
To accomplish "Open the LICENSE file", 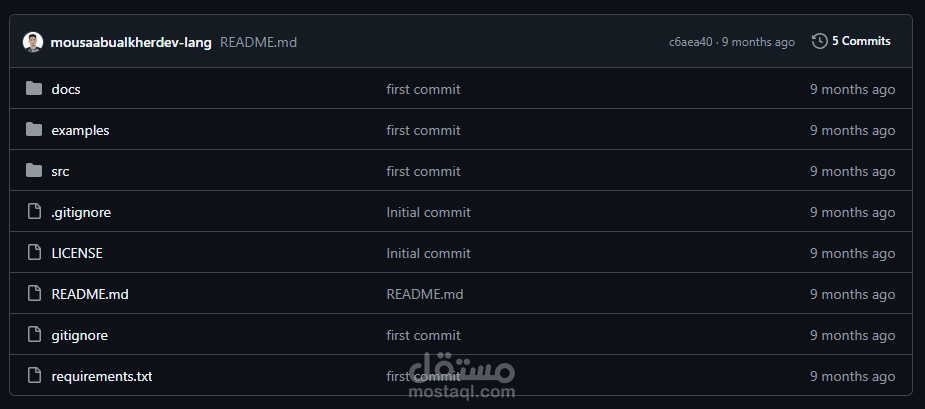I will point(77,253).
